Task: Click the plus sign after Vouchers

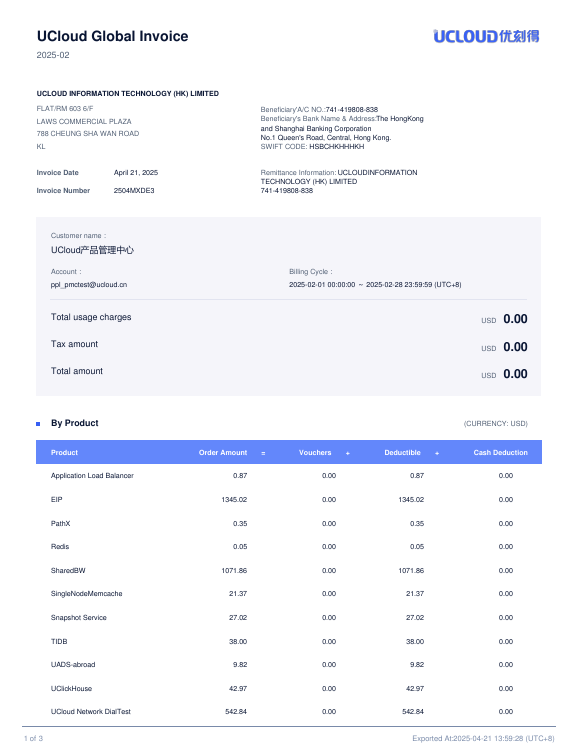Action: coord(348,453)
